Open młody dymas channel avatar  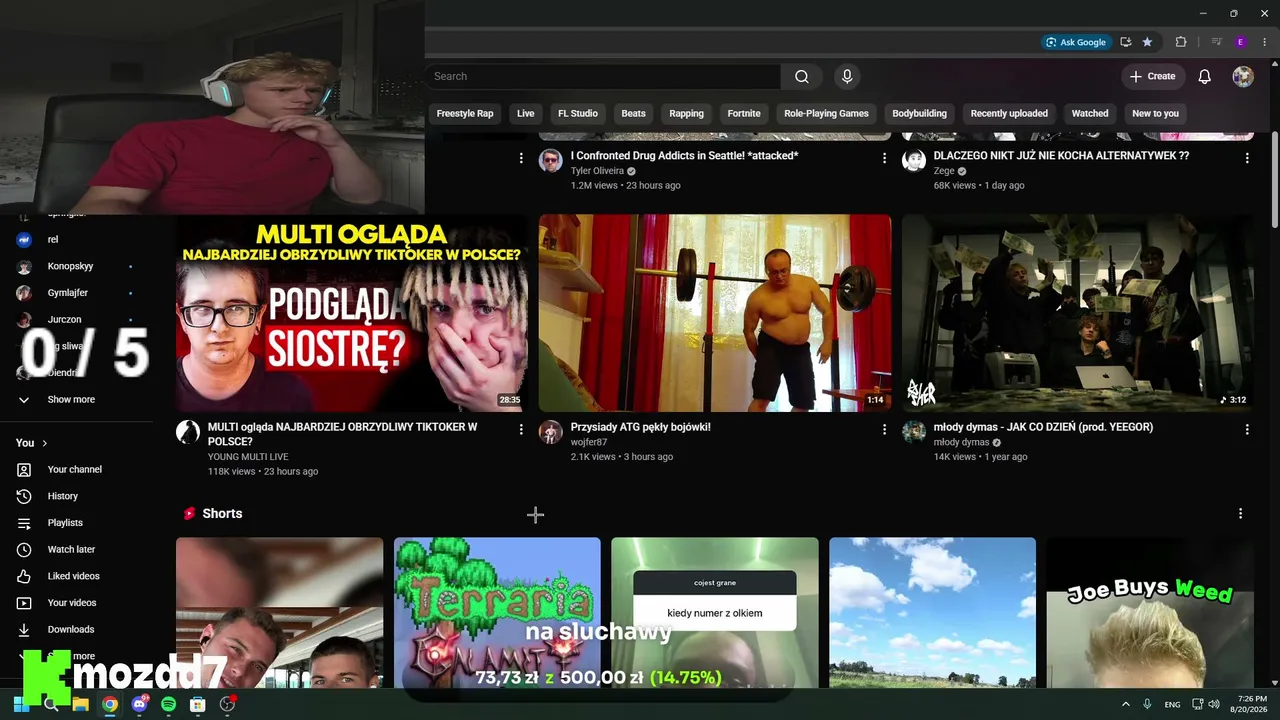click(914, 432)
